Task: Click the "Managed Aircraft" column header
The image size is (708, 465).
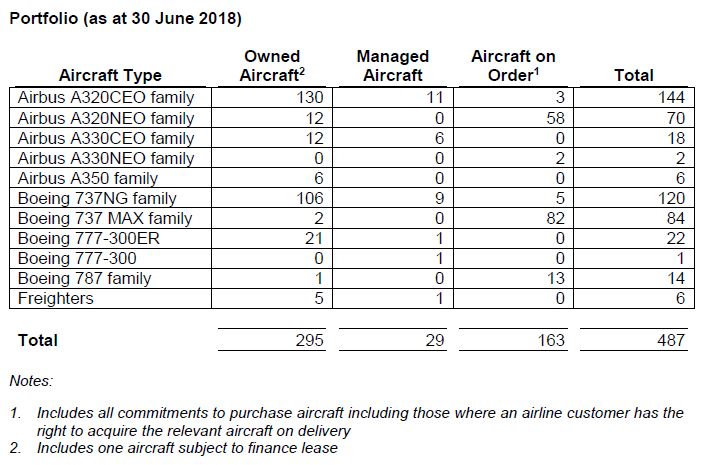Action: click(392, 66)
